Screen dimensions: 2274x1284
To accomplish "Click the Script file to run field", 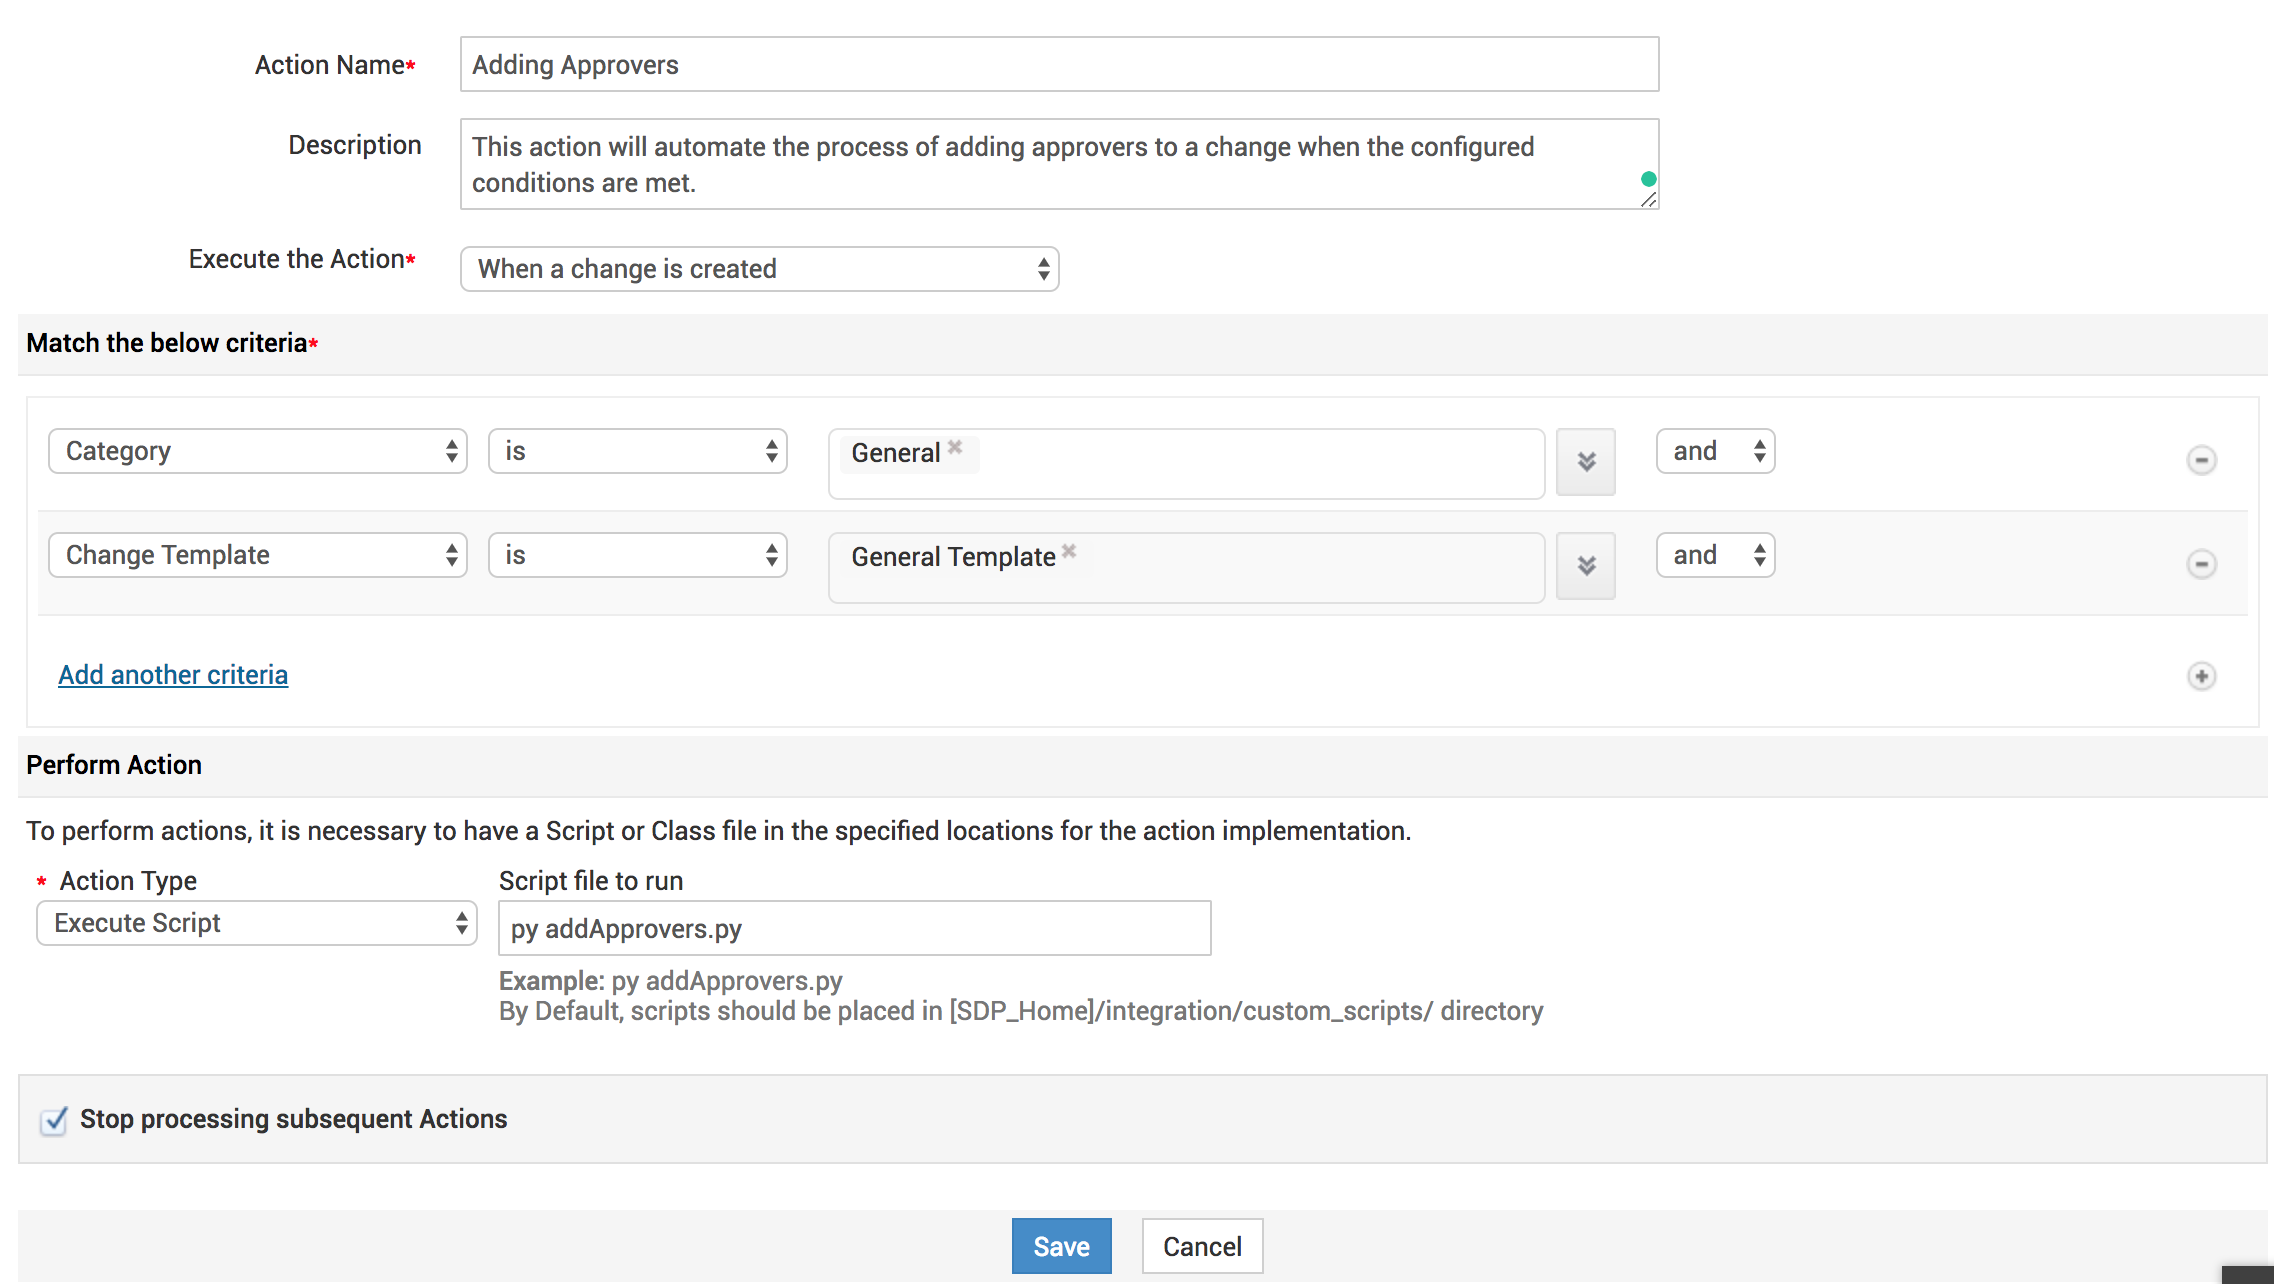I will coord(854,928).
